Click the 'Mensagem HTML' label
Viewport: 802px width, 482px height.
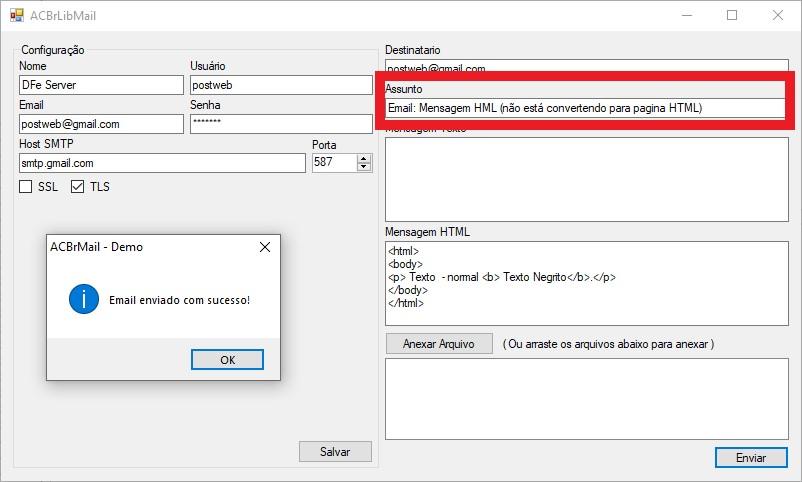point(427,232)
